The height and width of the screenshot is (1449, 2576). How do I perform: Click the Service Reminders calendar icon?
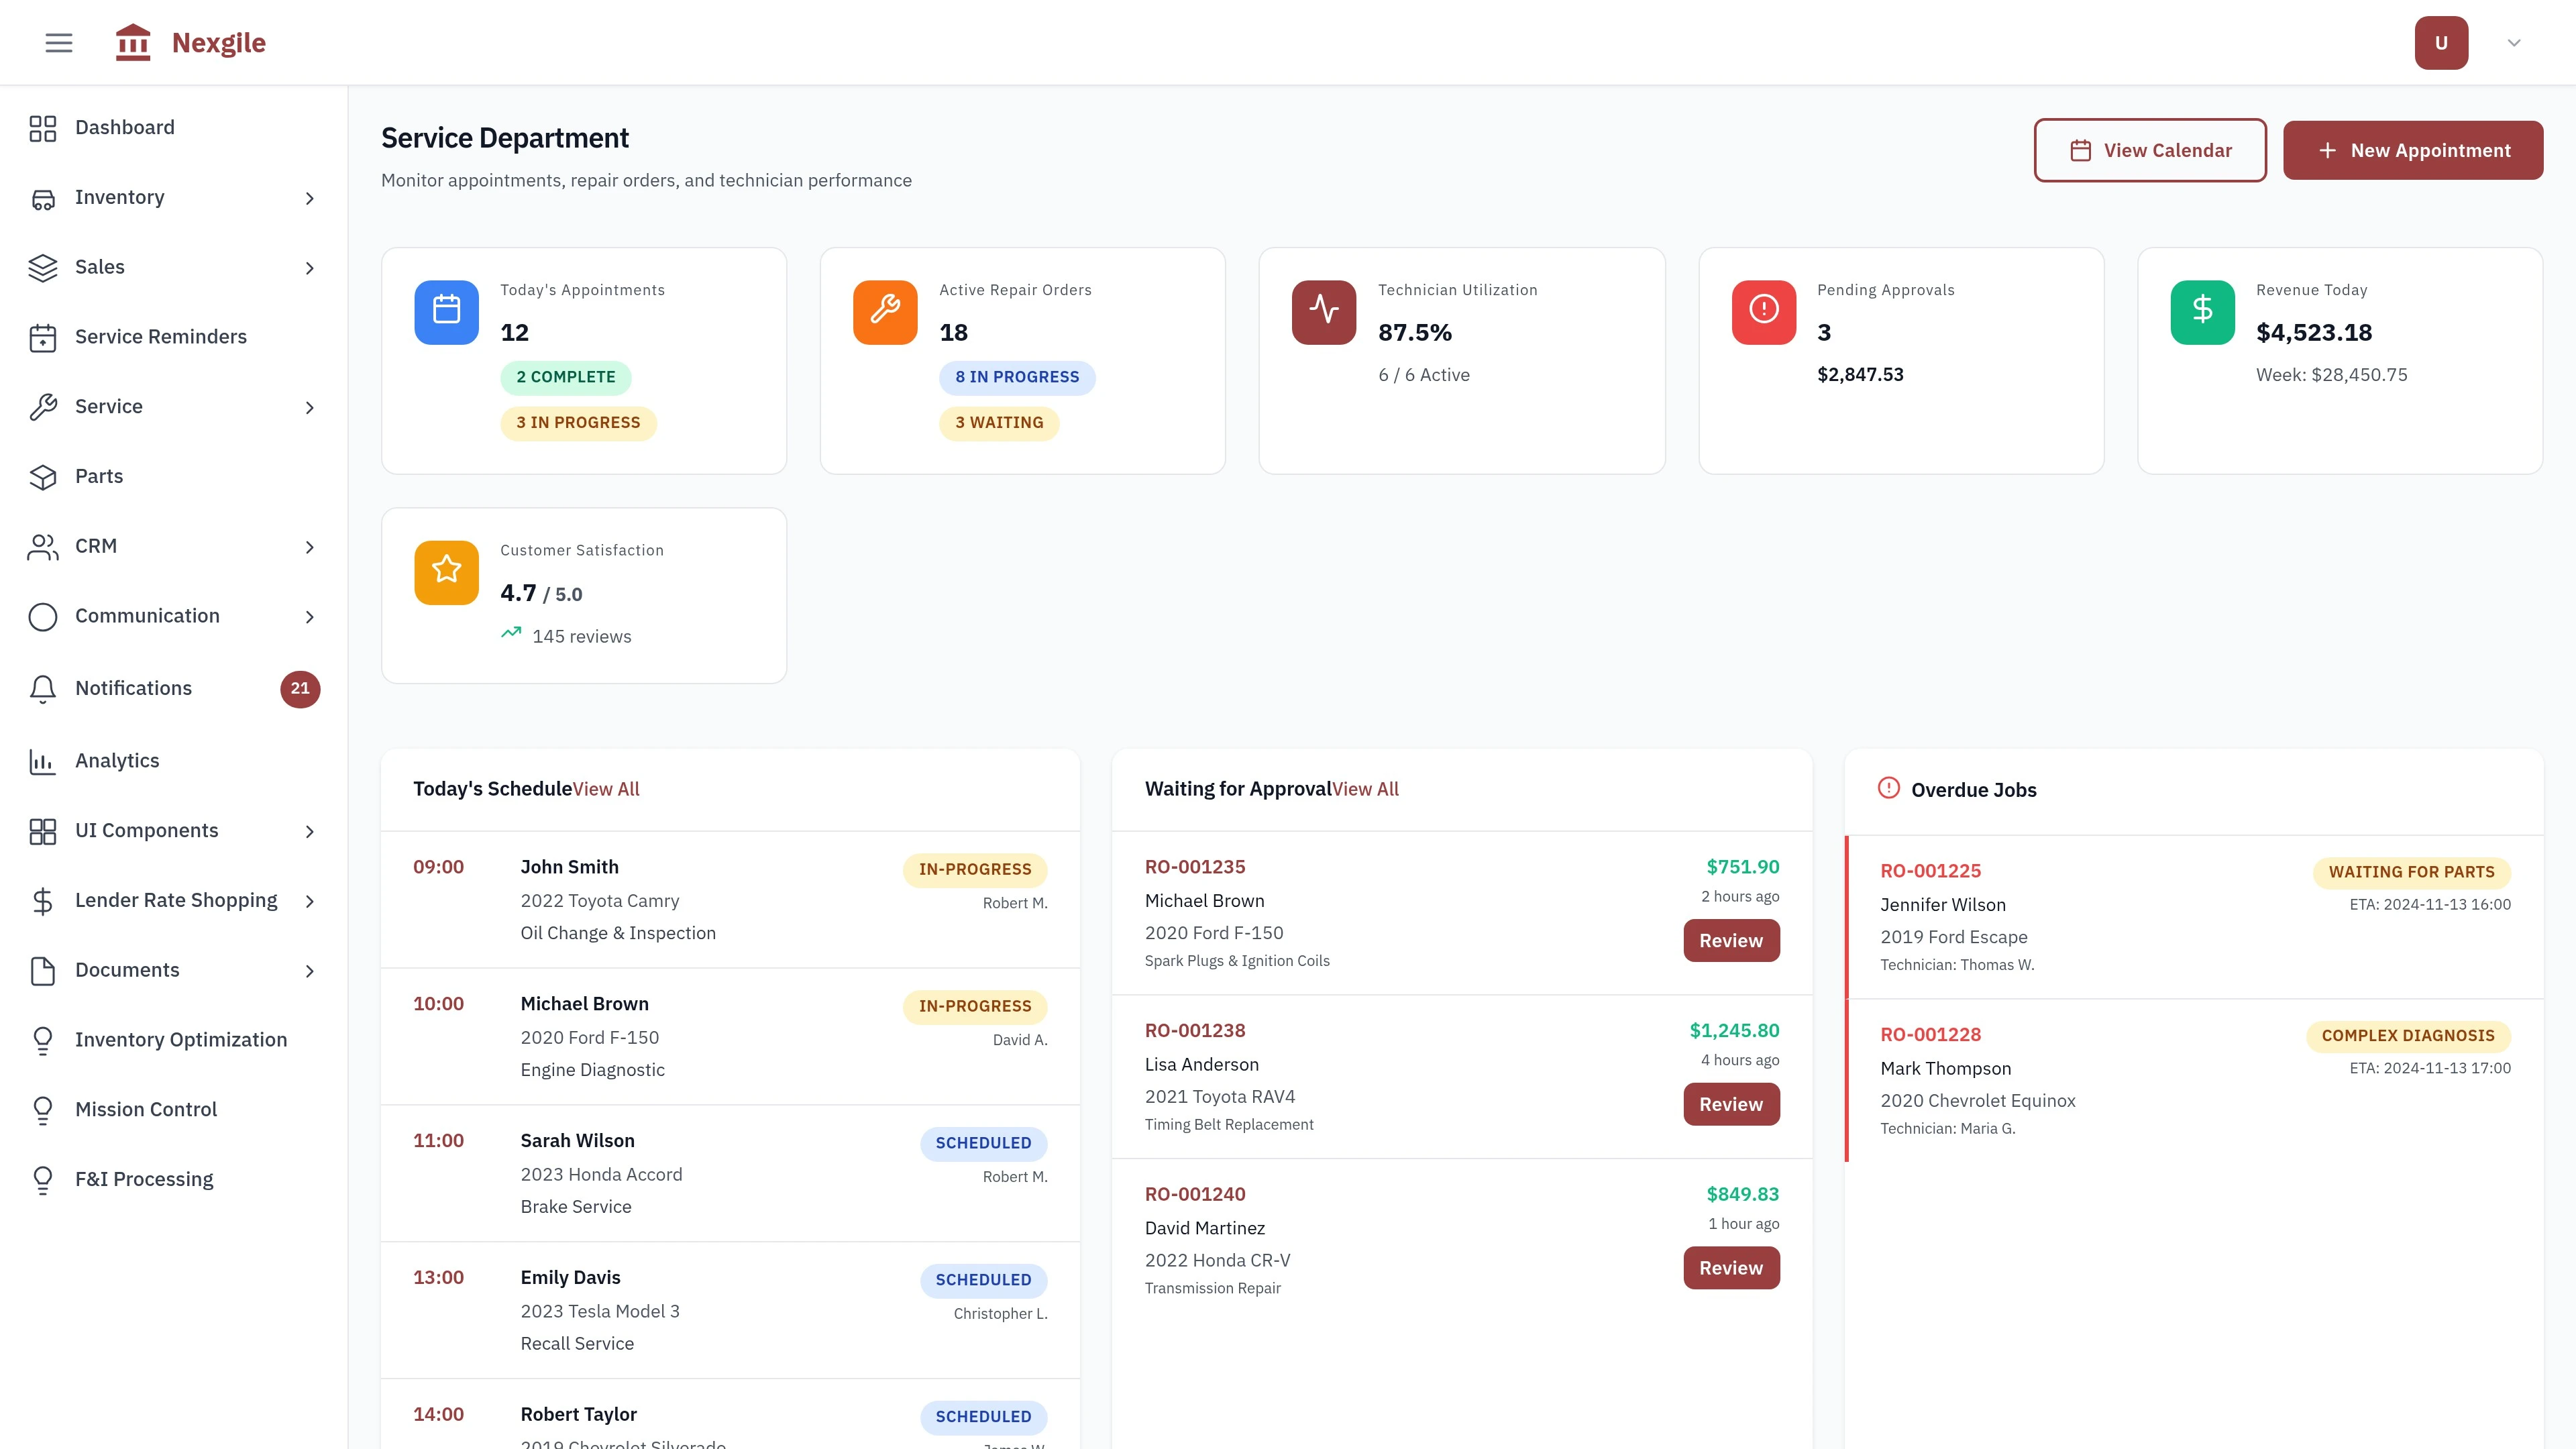tap(43, 338)
